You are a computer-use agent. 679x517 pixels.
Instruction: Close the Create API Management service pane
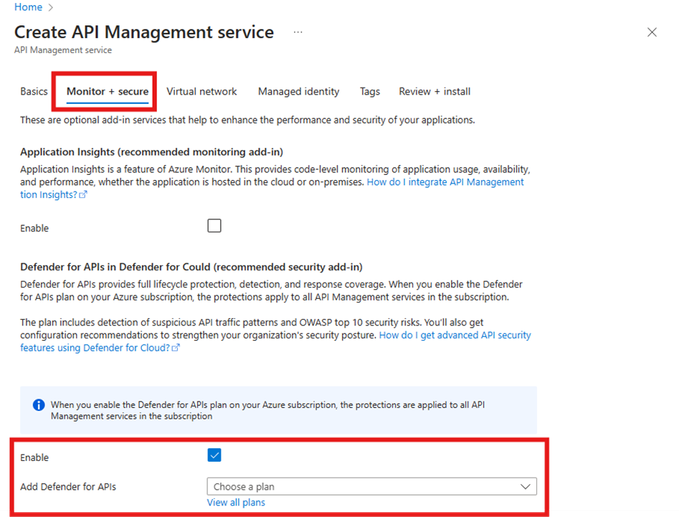pos(652,32)
